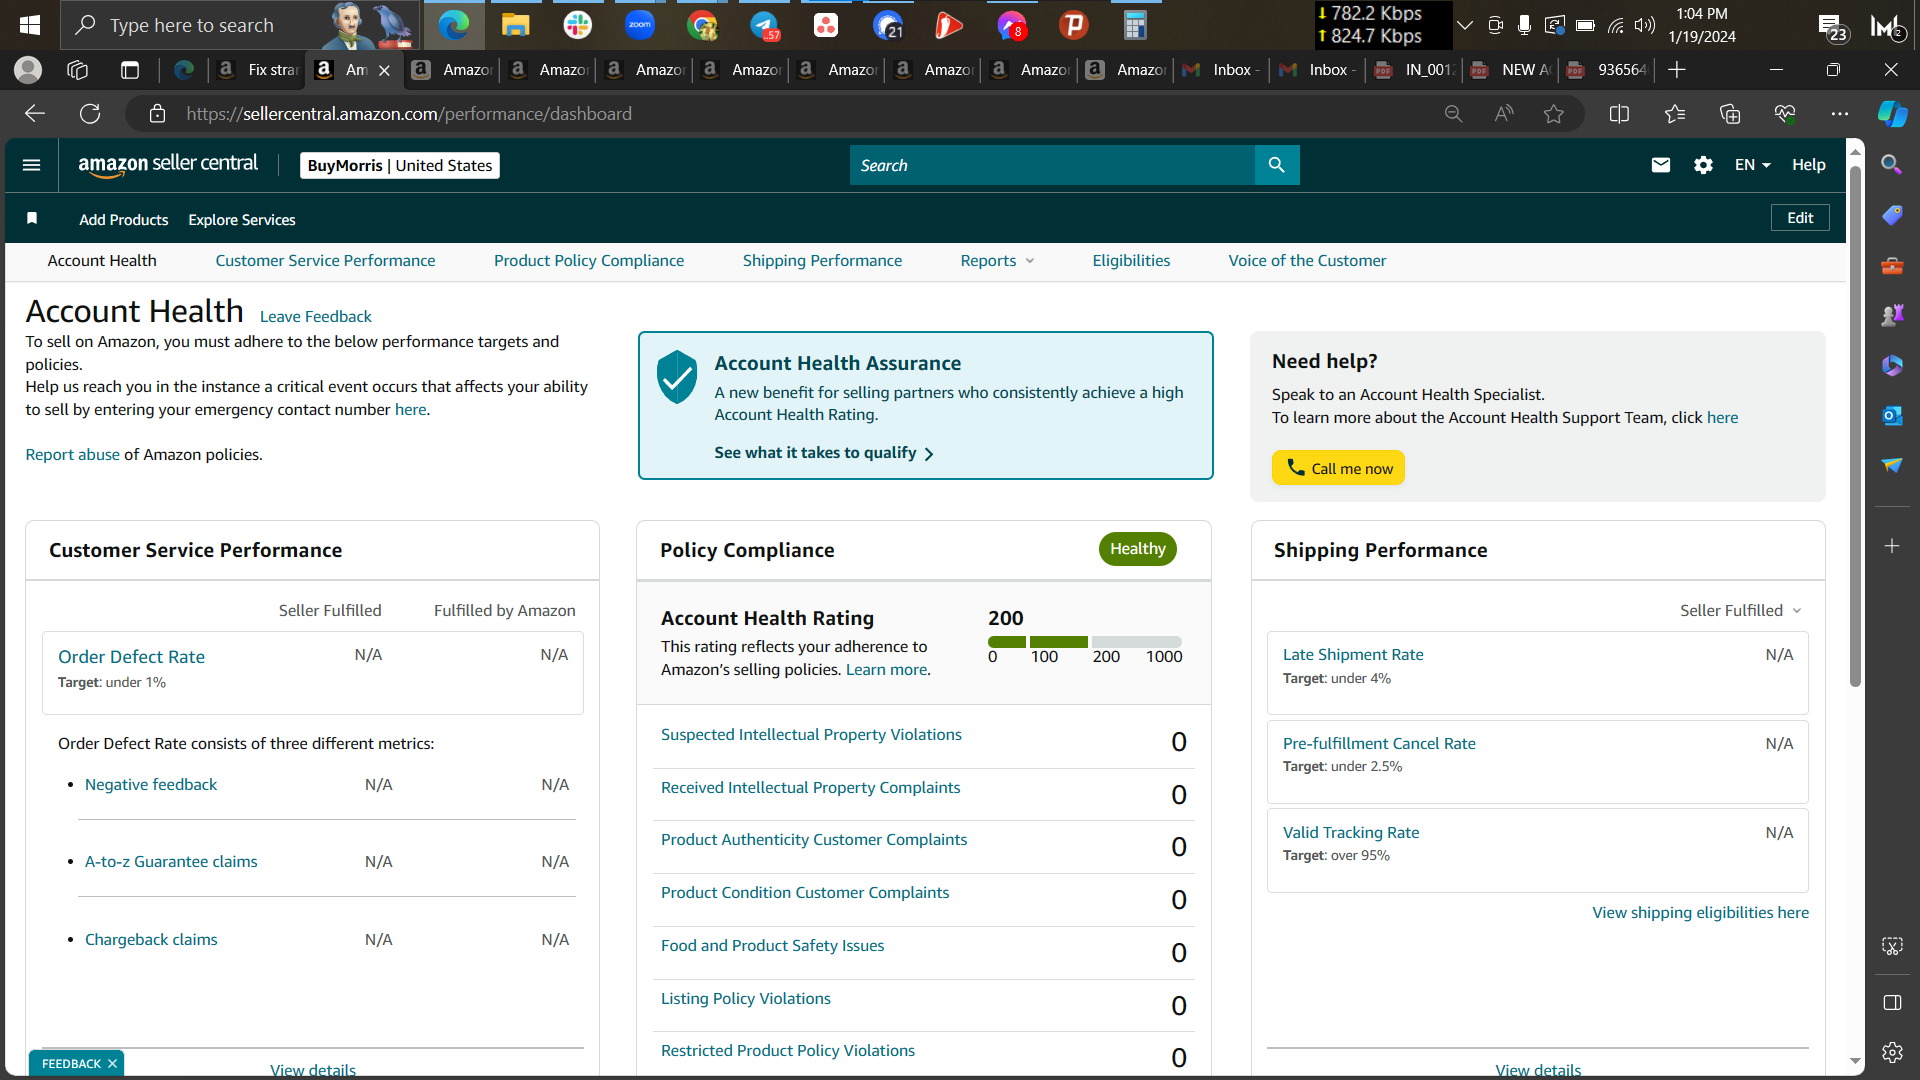Open the browser collections icon

pyautogui.click(x=1730, y=114)
